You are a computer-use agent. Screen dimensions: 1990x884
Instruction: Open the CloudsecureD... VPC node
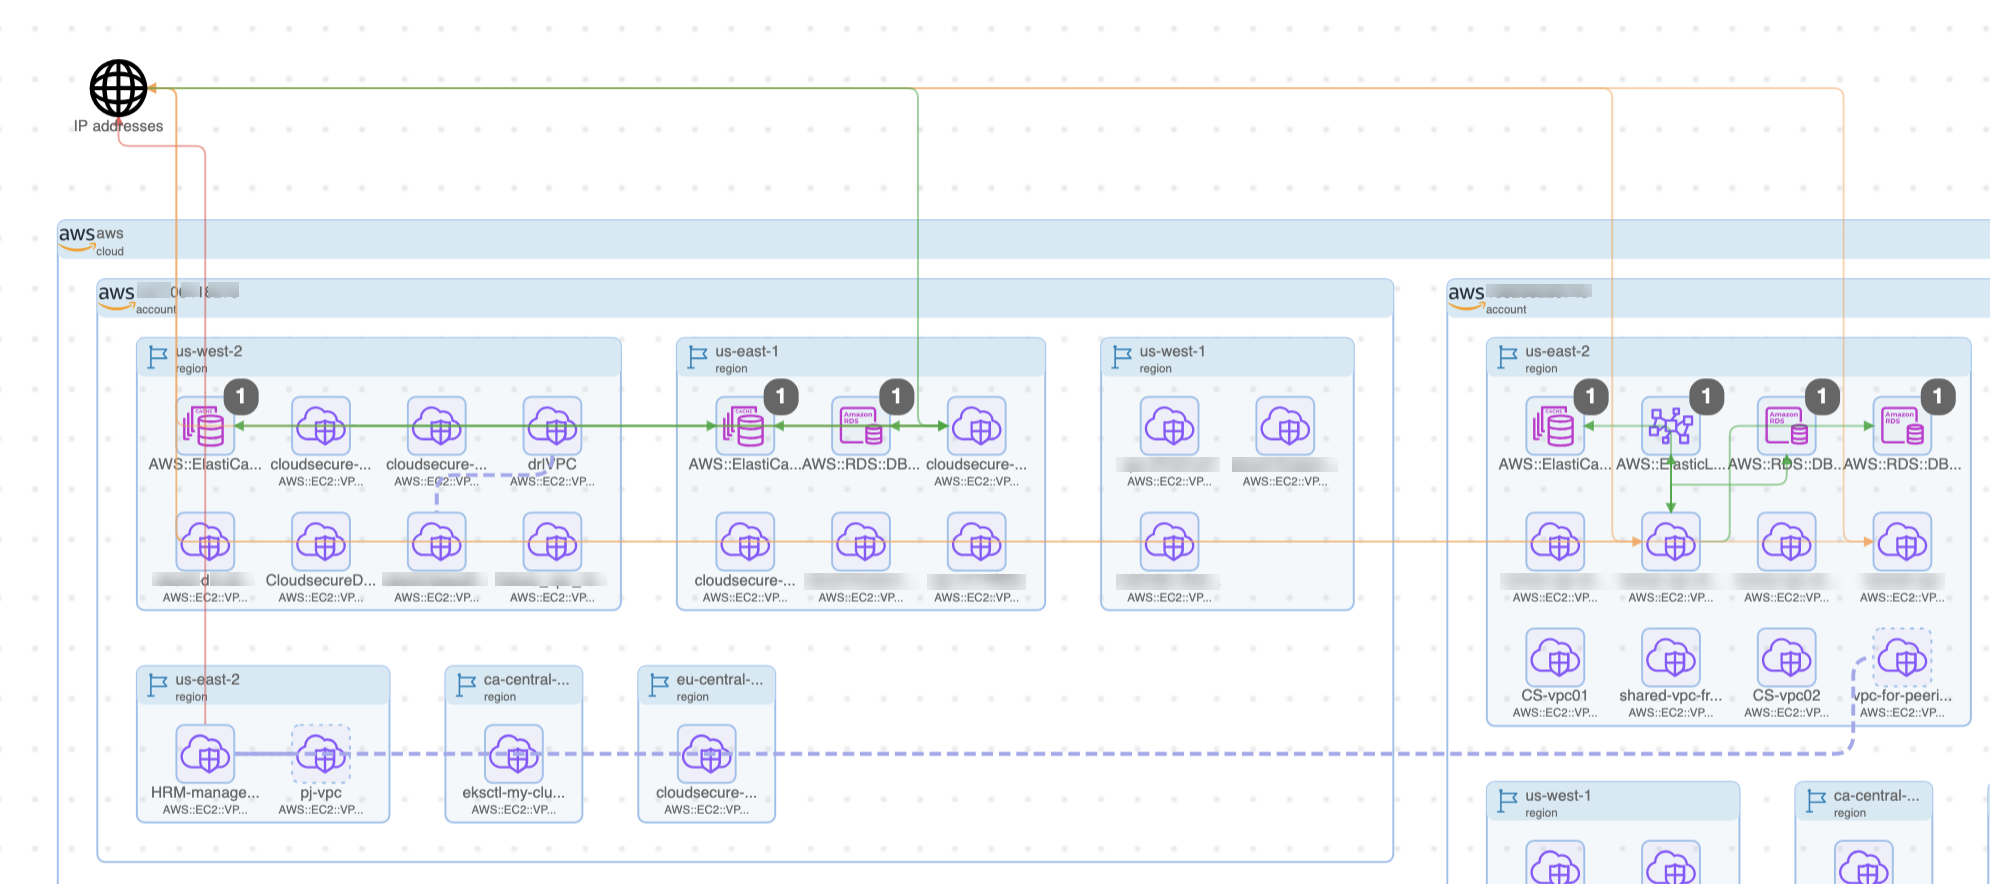point(321,542)
